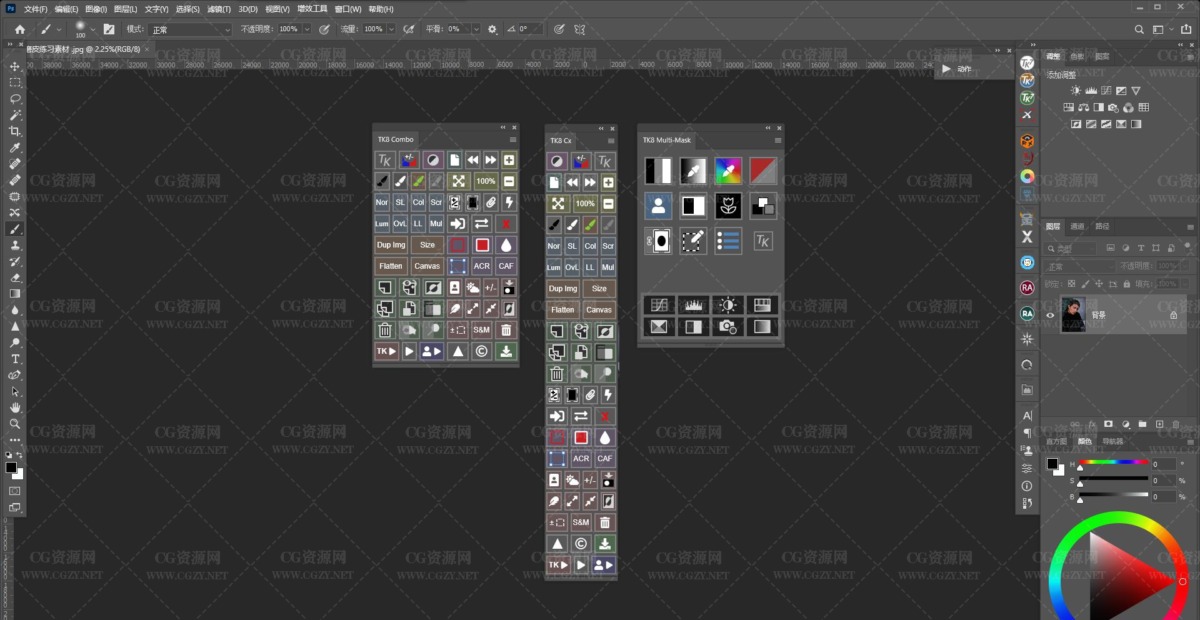
Task: Click Dup Img button in TK8 Combo
Action: 391,245
